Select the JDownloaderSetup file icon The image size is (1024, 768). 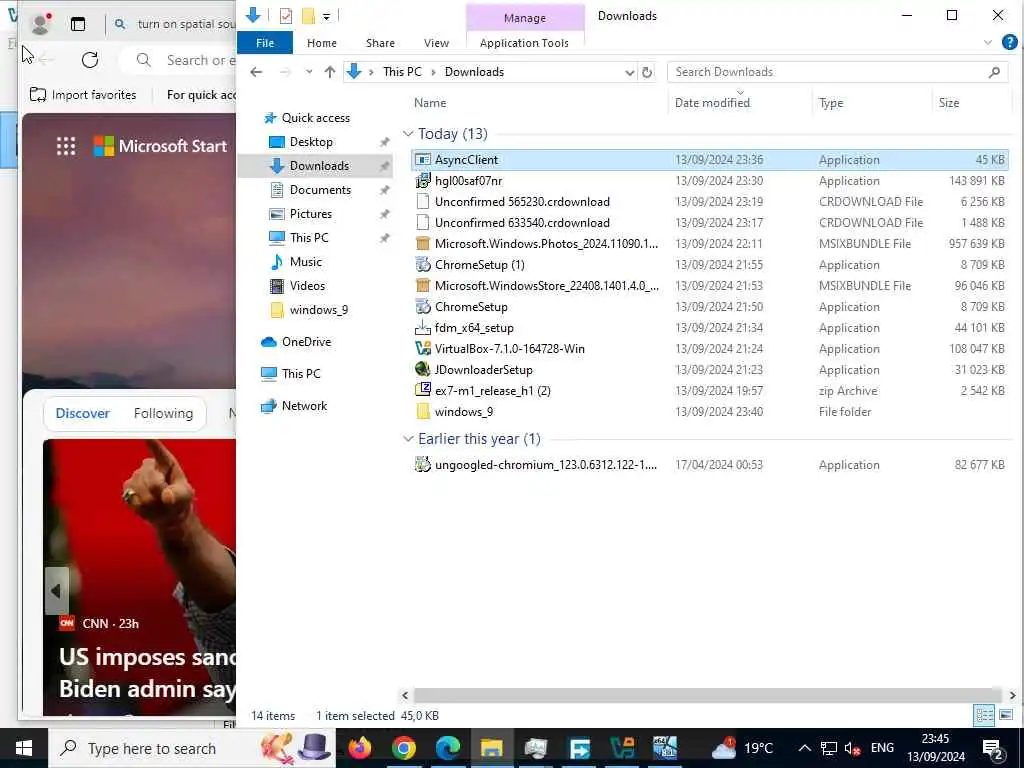pos(423,370)
